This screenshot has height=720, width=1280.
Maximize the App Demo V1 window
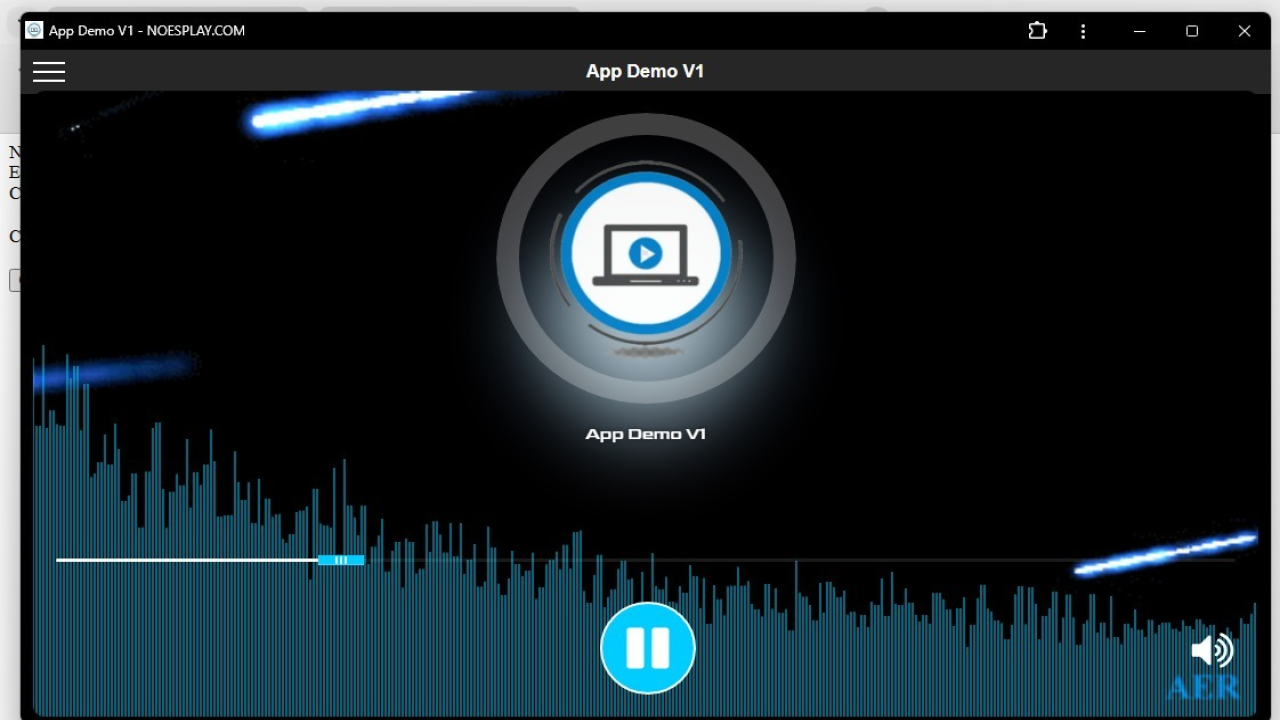(1192, 31)
